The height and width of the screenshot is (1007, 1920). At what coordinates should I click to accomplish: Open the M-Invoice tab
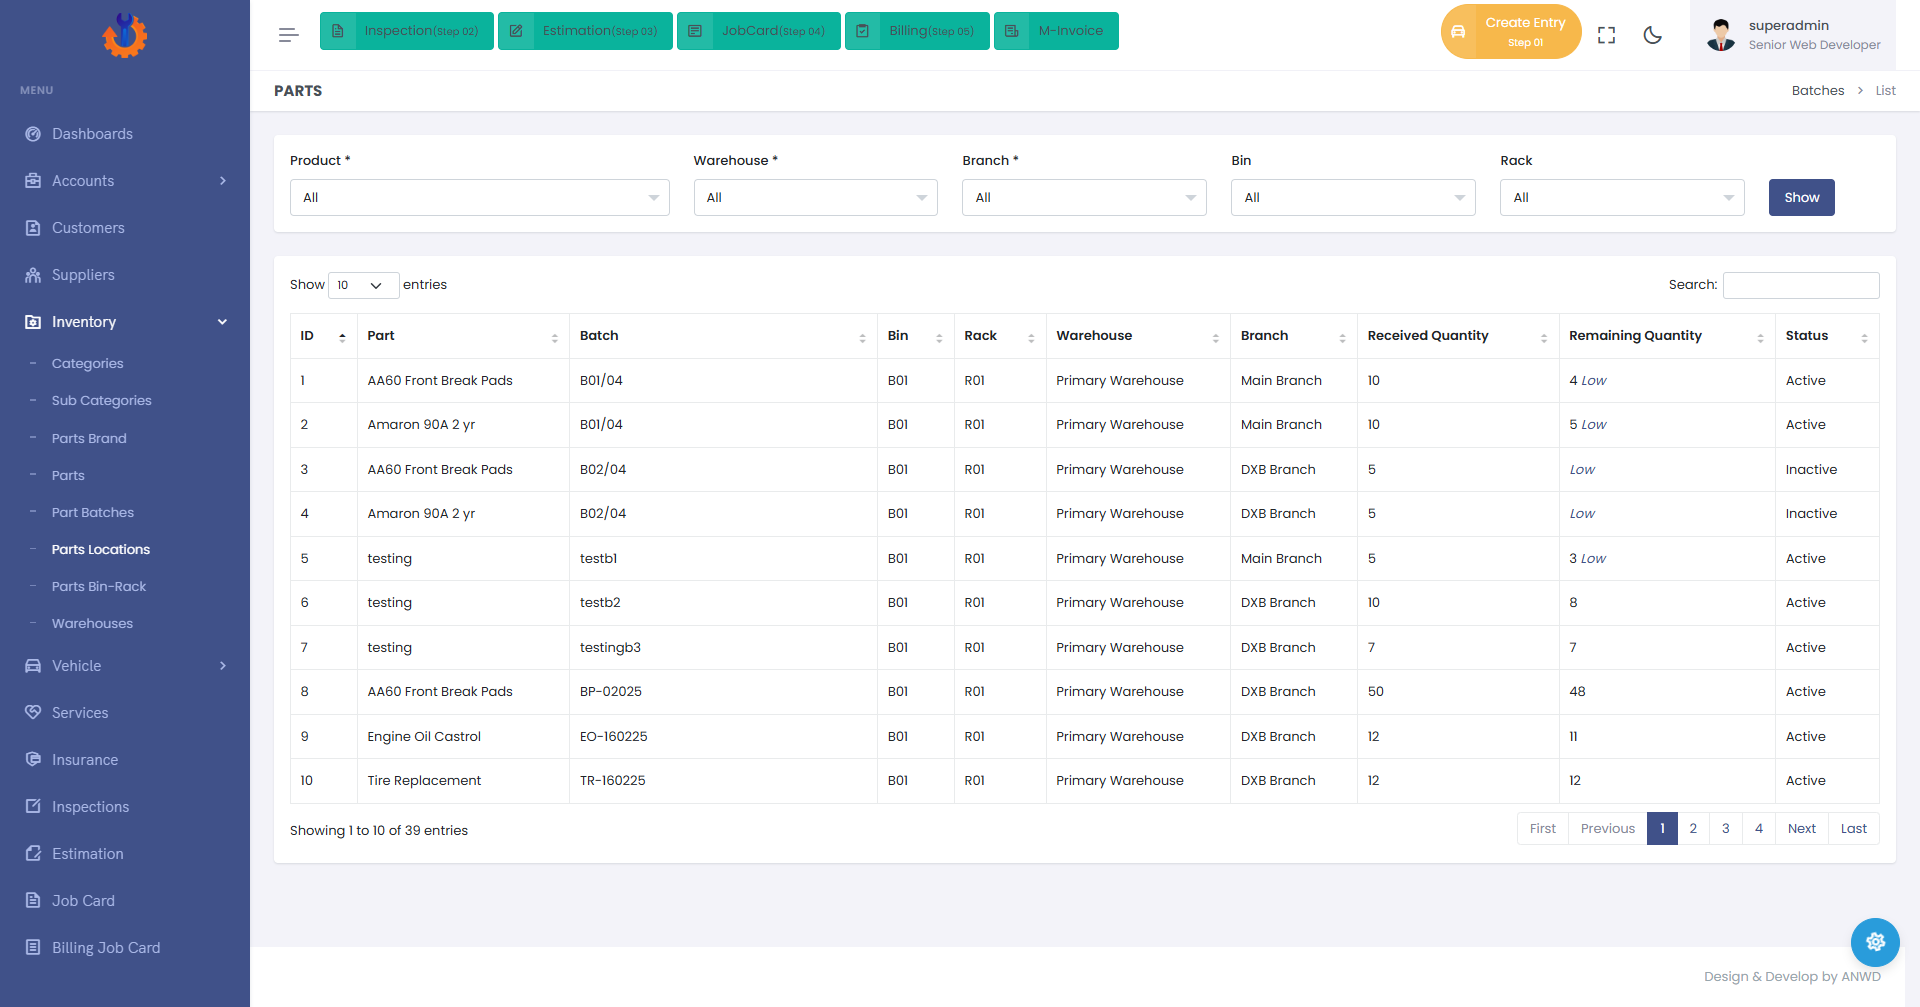tap(1056, 31)
